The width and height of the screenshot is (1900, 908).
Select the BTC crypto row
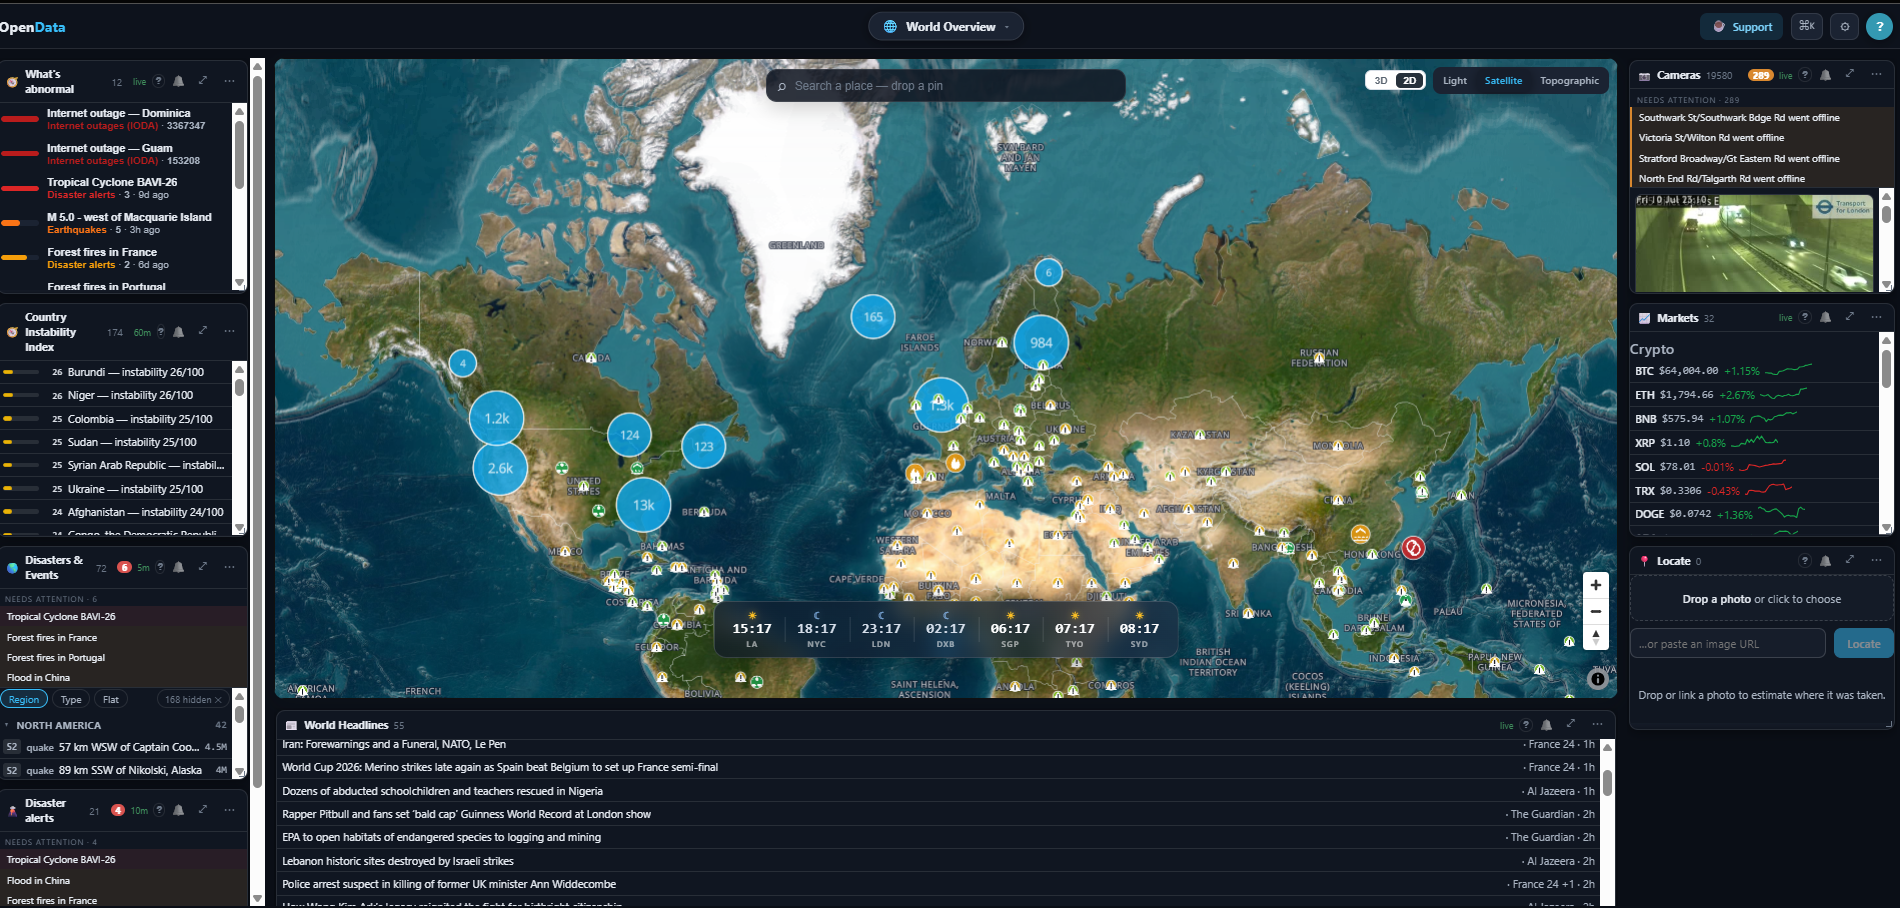1754,371
